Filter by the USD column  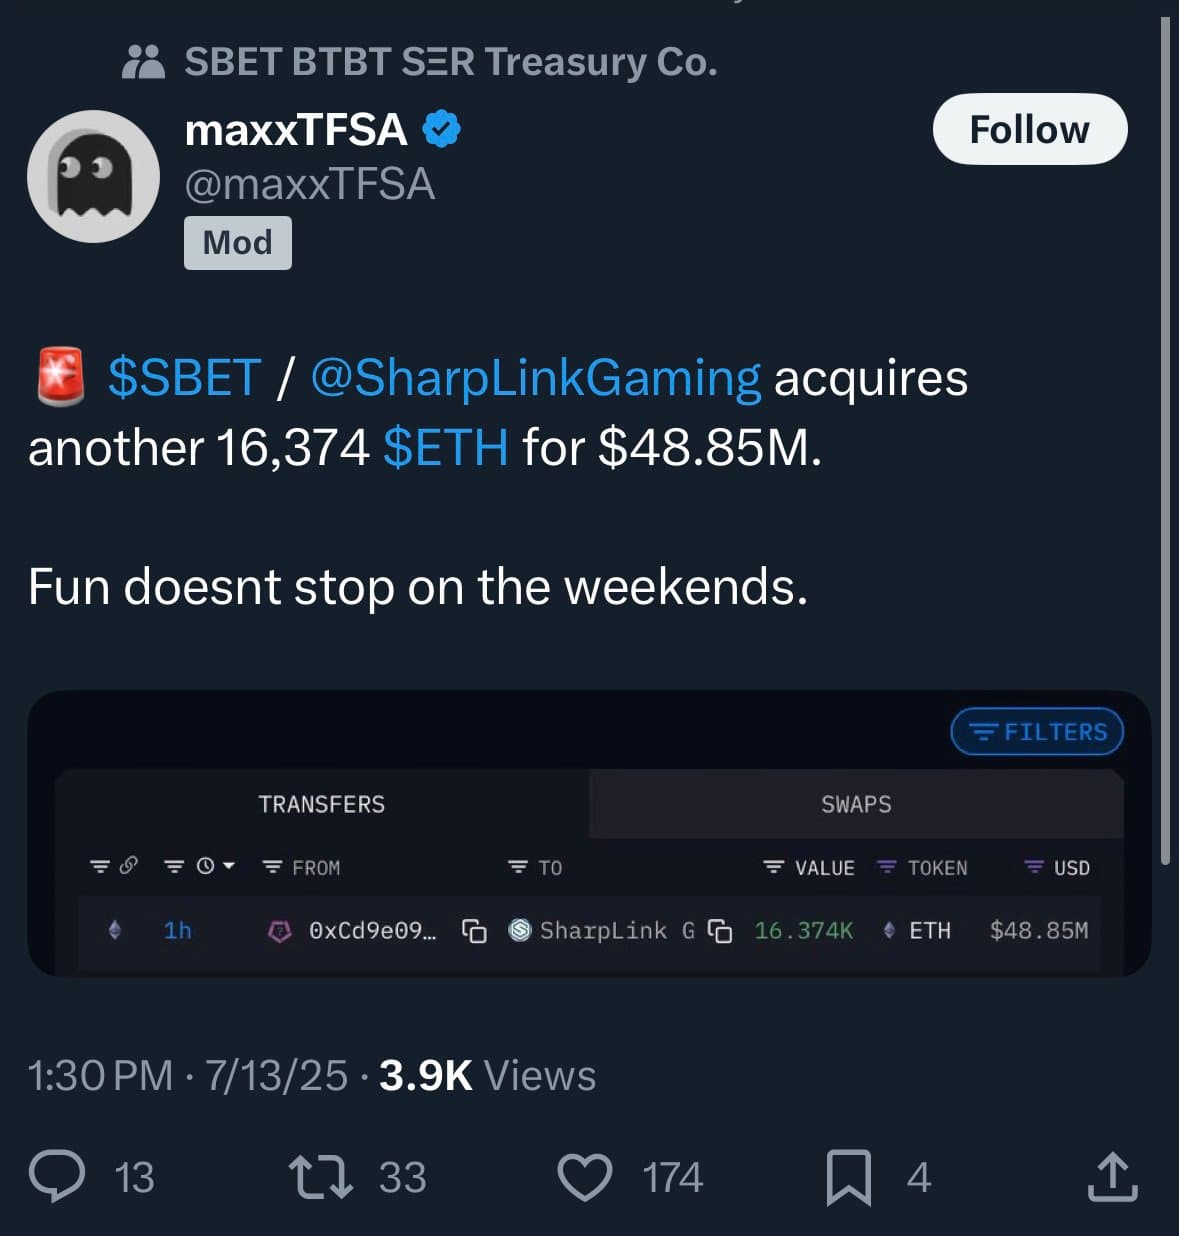[1058, 868]
